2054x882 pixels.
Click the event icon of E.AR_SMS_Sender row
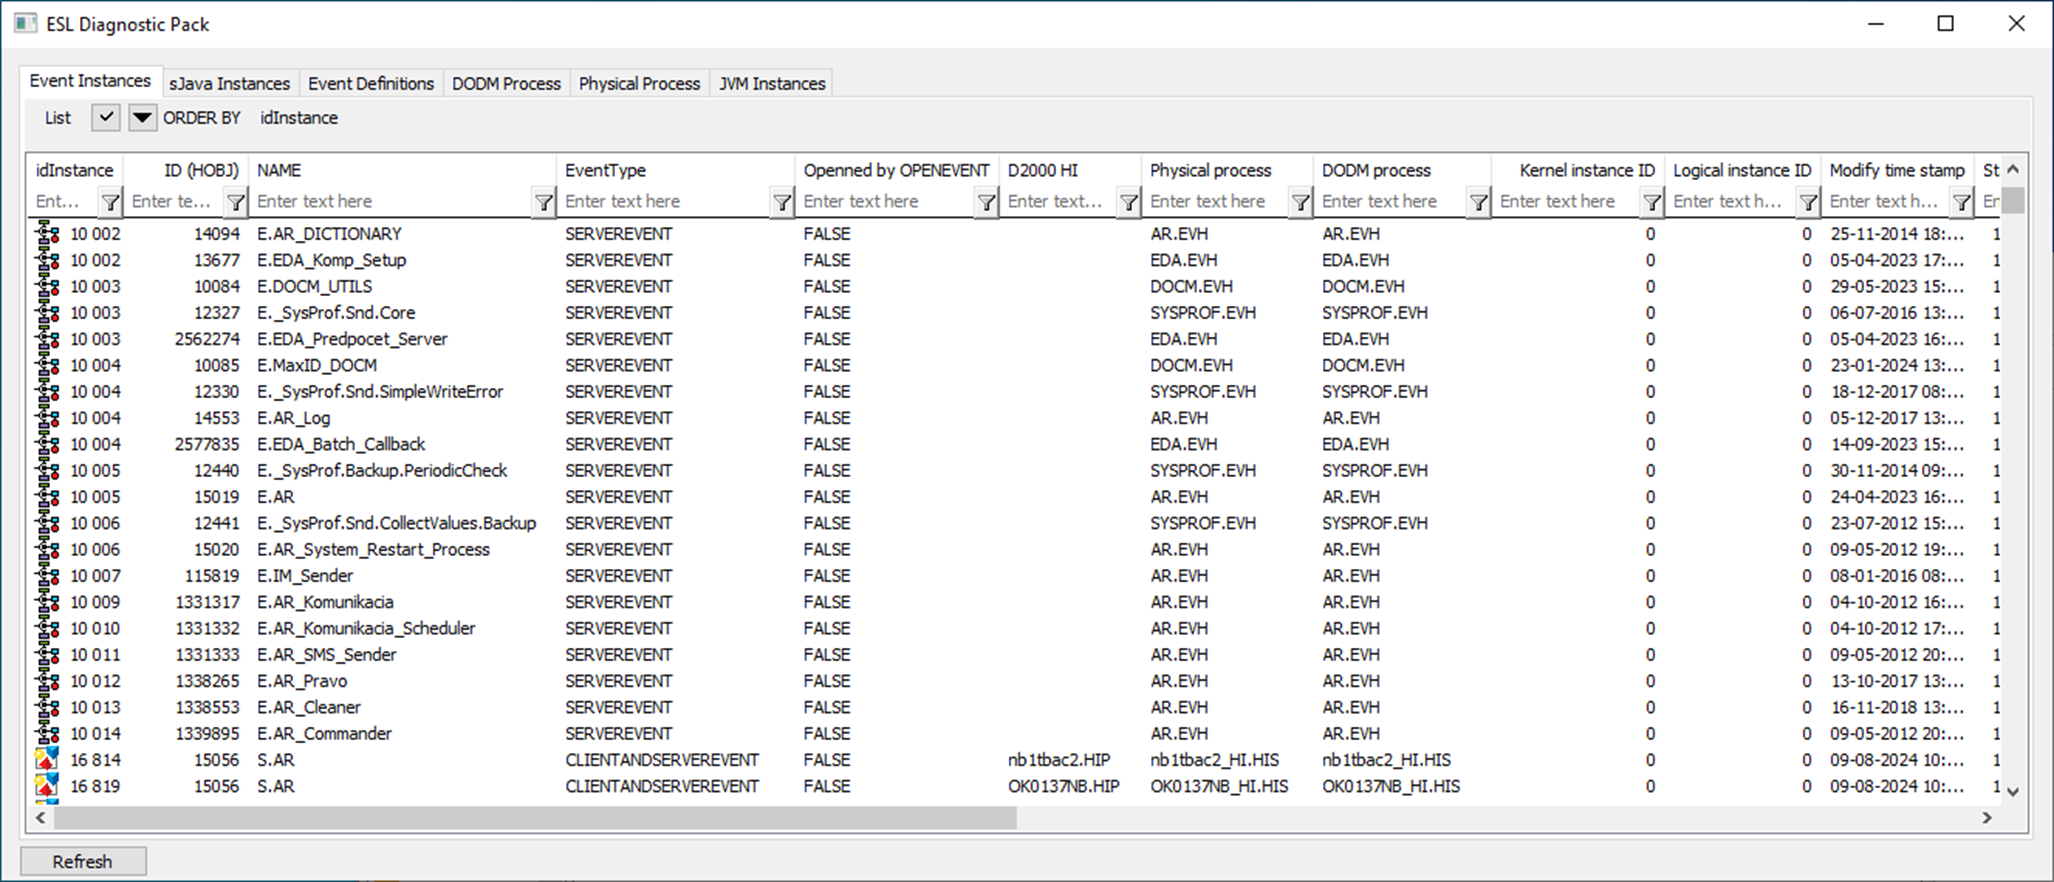click(47, 655)
